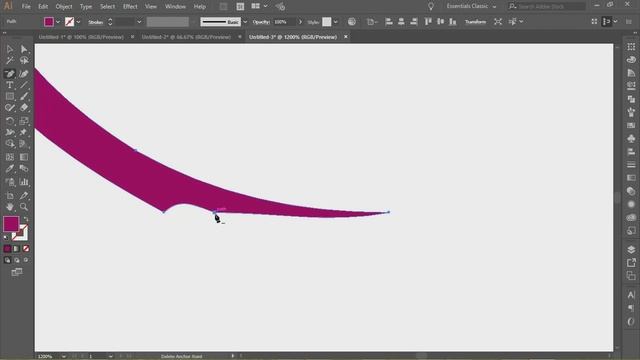This screenshot has width=640, height=360.
Task: Pick the Shaper tool
Action: (x=10, y=108)
